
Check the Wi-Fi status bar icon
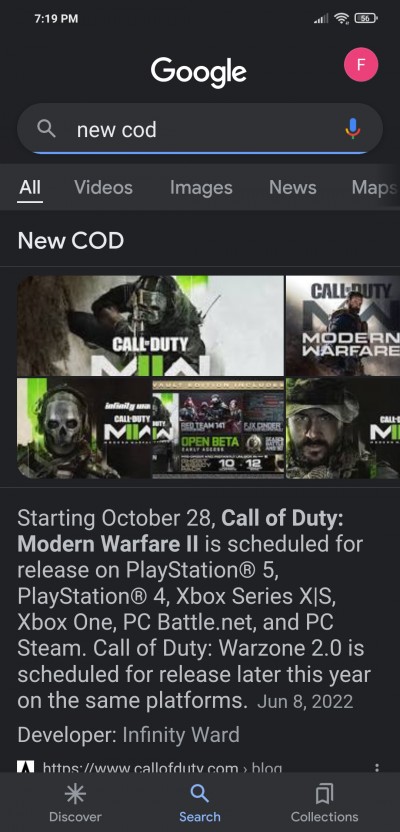342,19
